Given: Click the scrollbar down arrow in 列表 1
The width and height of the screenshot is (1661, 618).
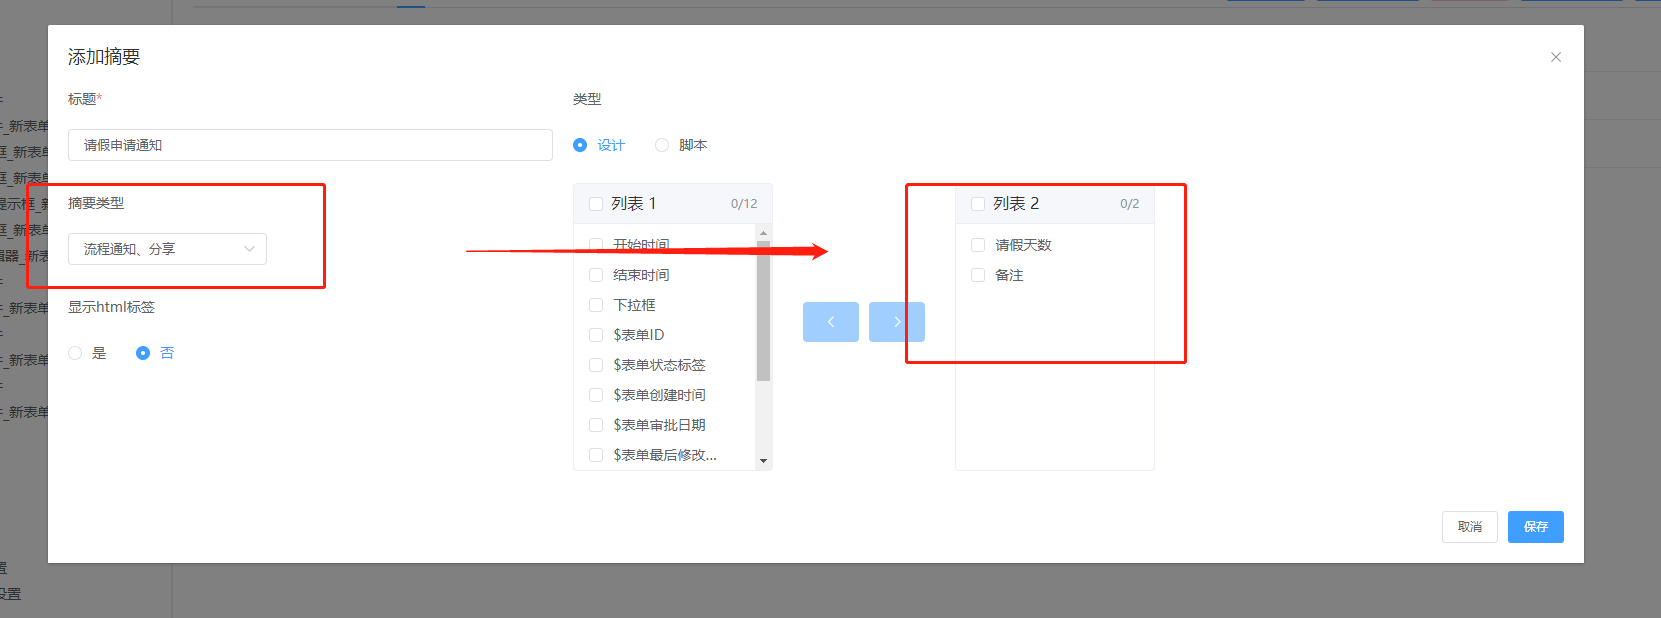Looking at the screenshot, I should click(x=763, y=461).
